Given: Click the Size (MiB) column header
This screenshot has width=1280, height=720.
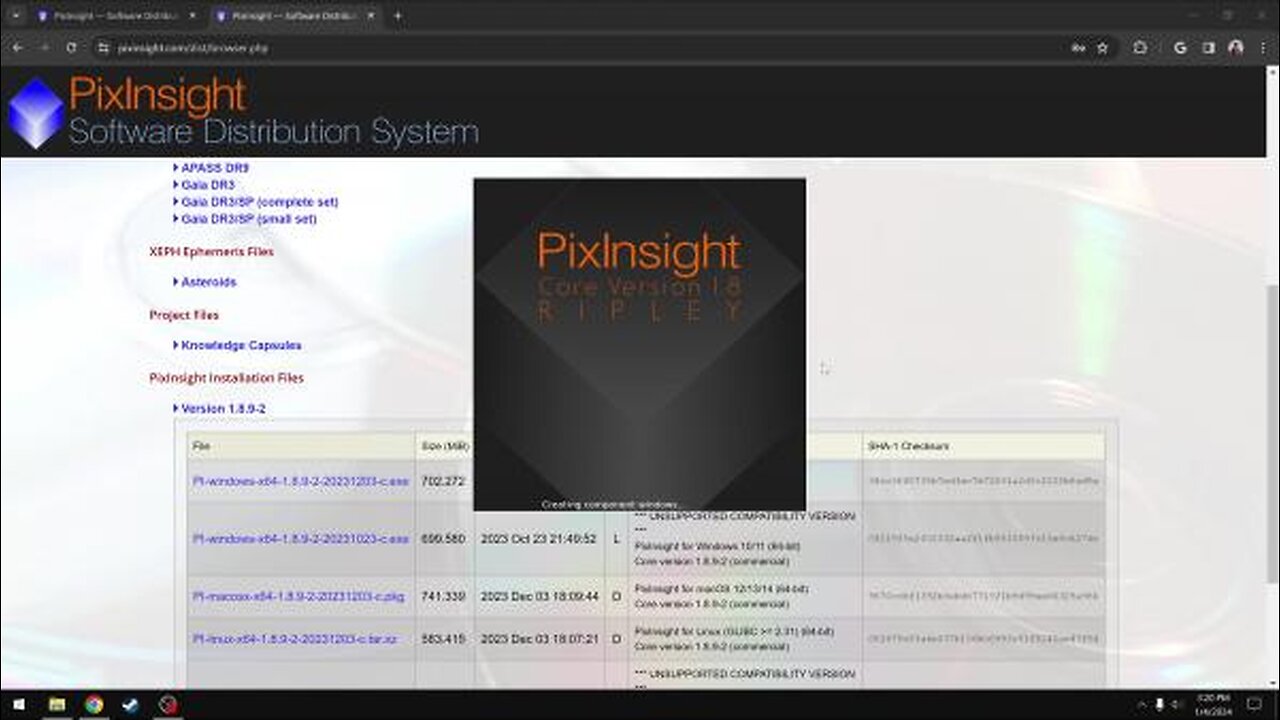Looking at the screenshot, I should pos(444,446).
